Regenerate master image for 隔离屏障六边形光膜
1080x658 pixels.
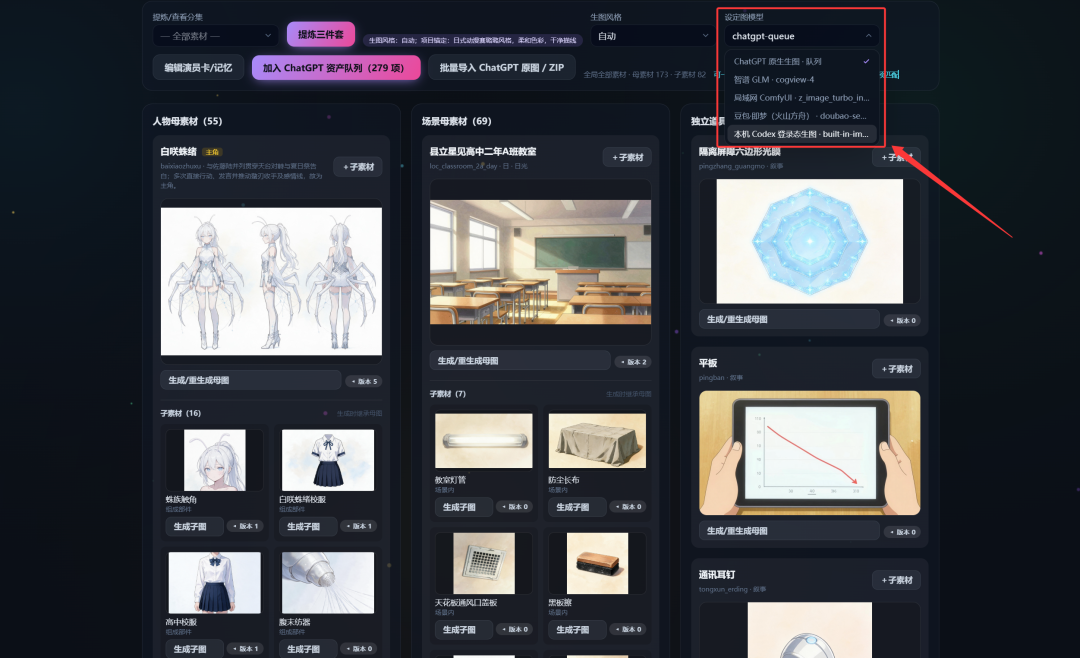(x=789, y=320)
